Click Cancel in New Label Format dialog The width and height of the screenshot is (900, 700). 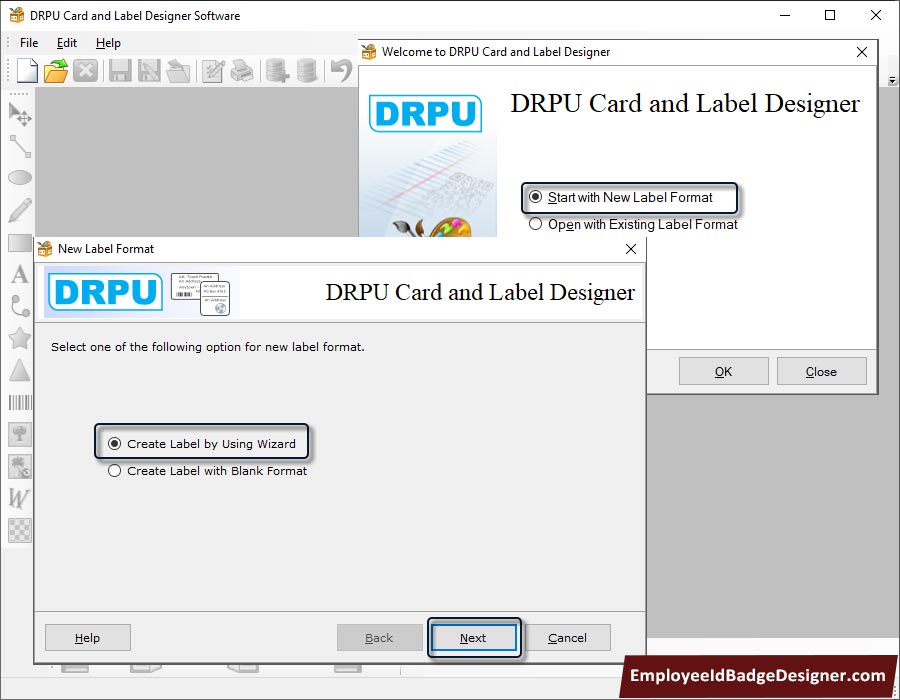568,637
